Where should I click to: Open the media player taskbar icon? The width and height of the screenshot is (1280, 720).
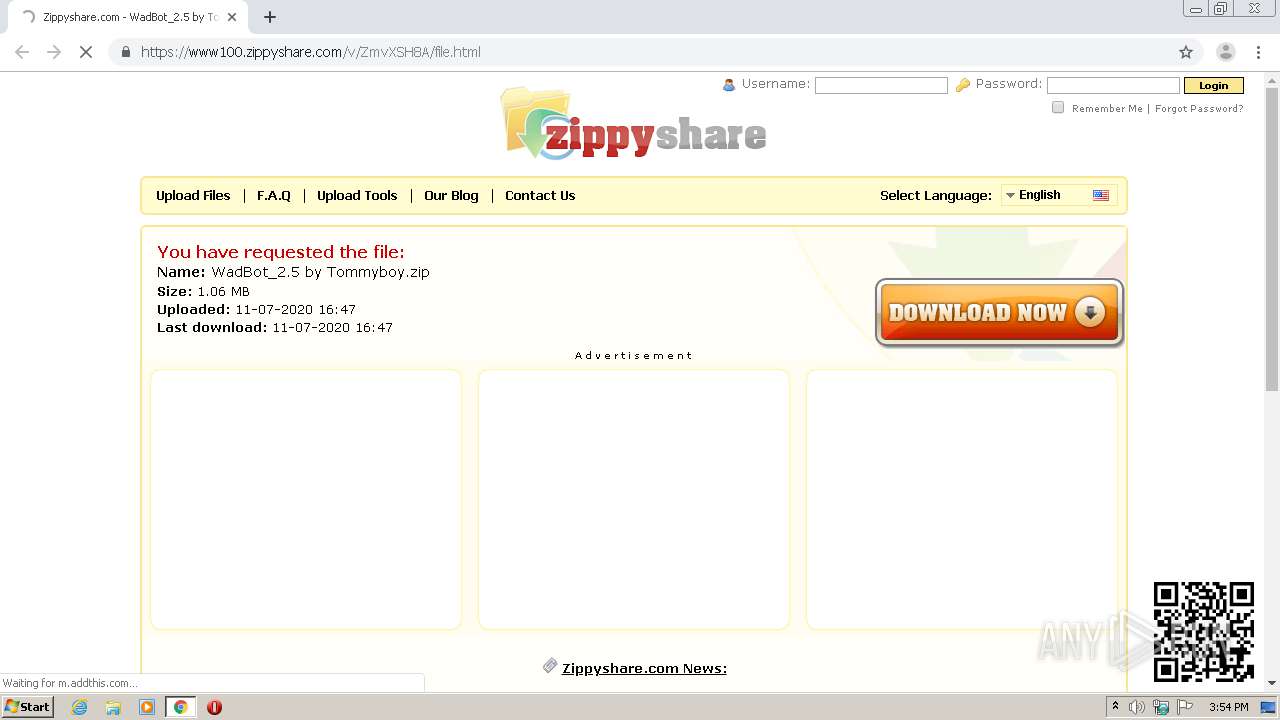pos(147,707)
